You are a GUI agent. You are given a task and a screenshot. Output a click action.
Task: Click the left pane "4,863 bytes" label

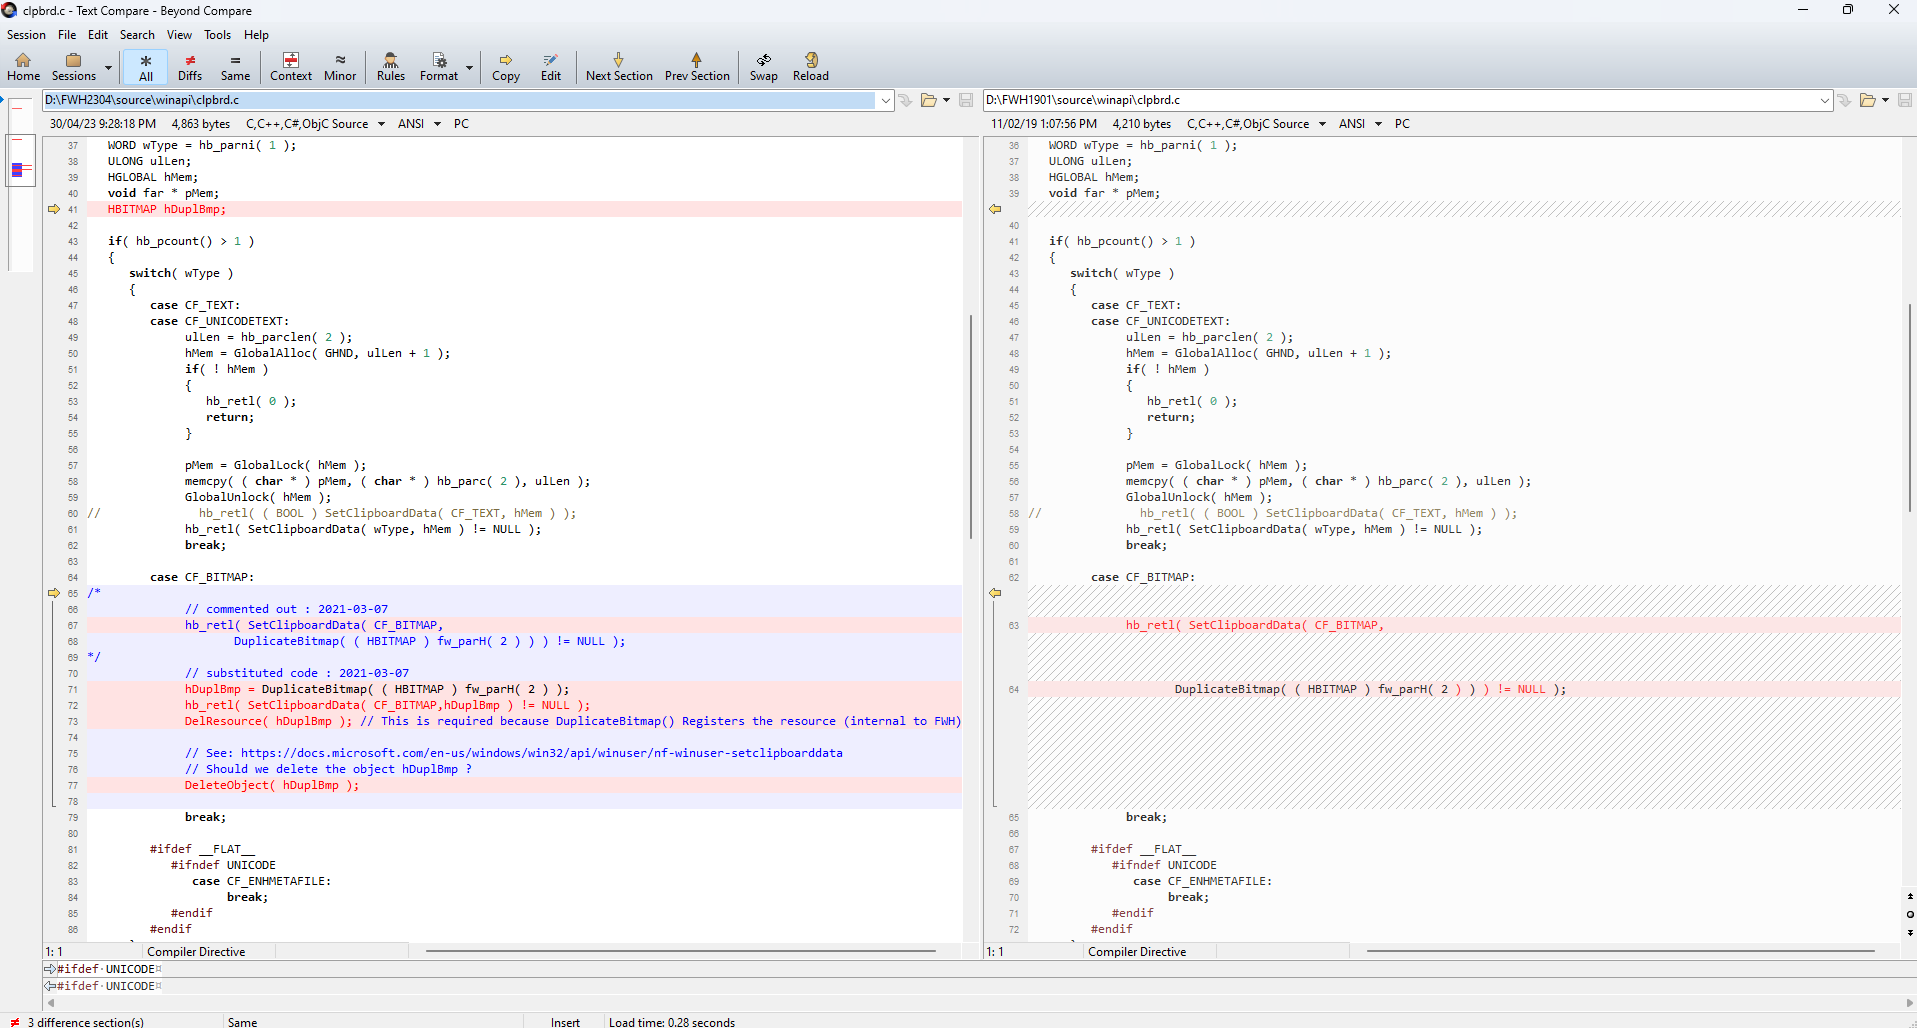tap(201, 124)
